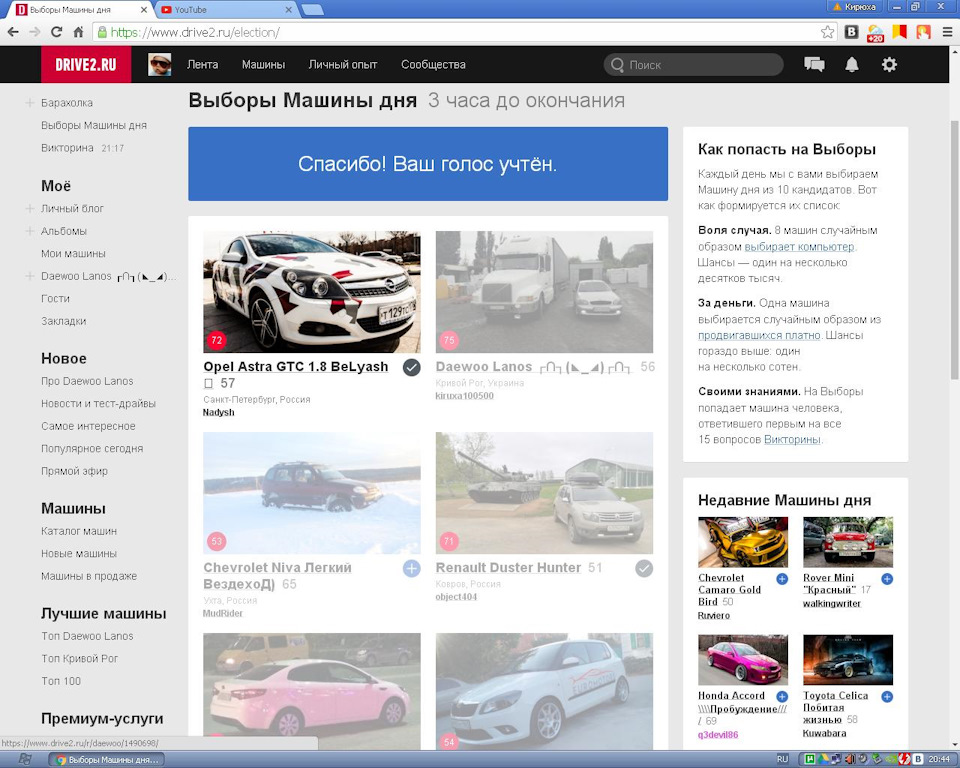
Task: Open Популярное сегодня sidebar link
Action: [x=92, y=448]
